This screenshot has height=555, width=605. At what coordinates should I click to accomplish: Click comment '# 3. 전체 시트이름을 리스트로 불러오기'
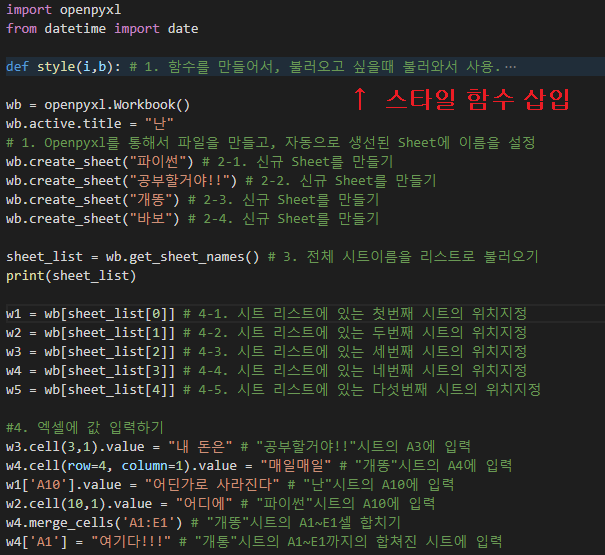pos(403,257)
